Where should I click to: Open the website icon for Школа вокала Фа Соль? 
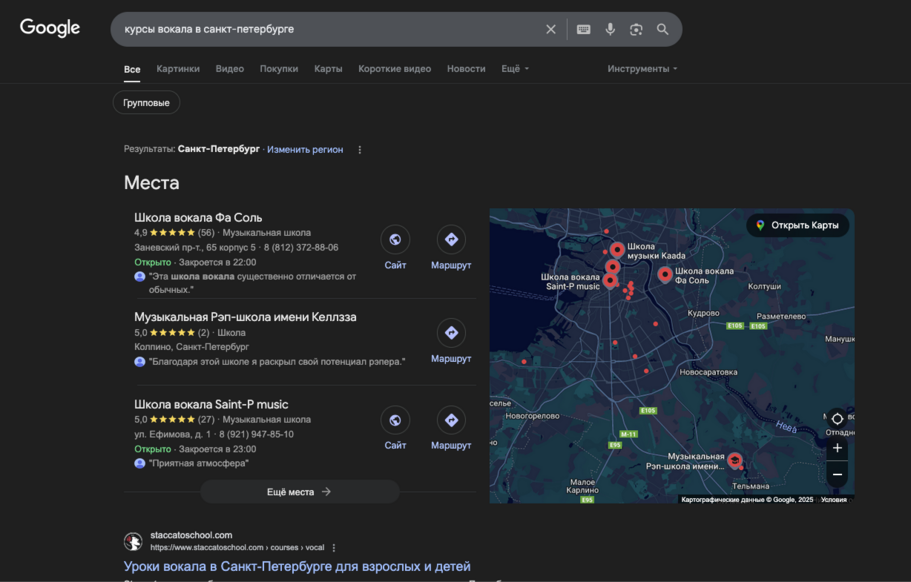tap(395, 239)
